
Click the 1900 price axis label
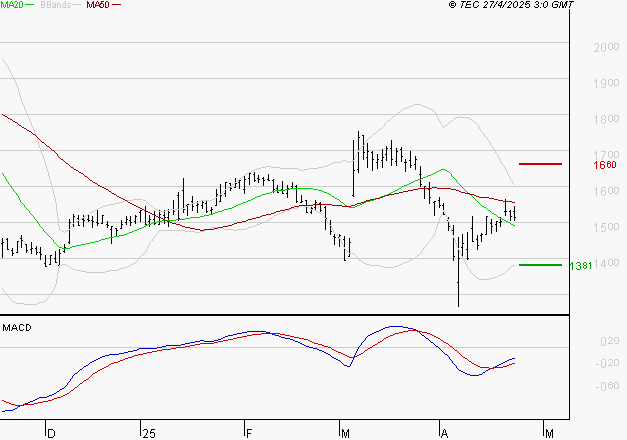[606, 83]
